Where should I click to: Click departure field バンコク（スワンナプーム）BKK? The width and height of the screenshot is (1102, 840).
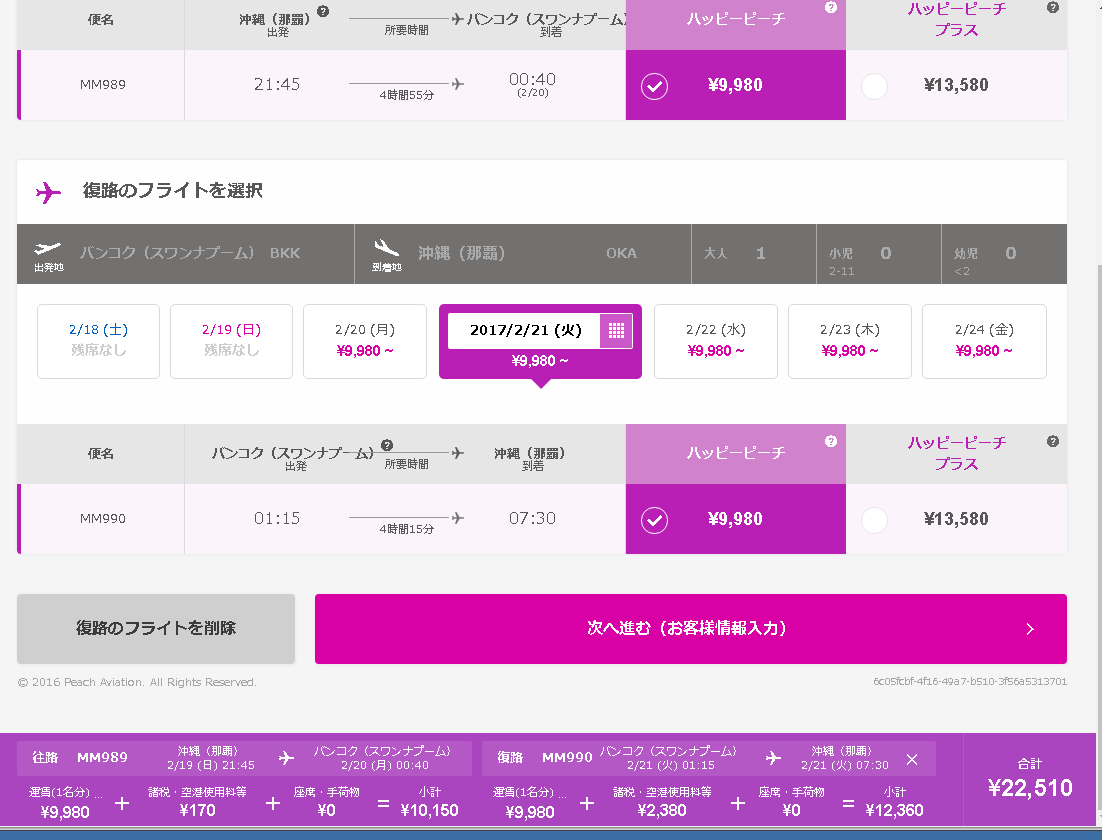pyautogui.click(x=186, y=254)
